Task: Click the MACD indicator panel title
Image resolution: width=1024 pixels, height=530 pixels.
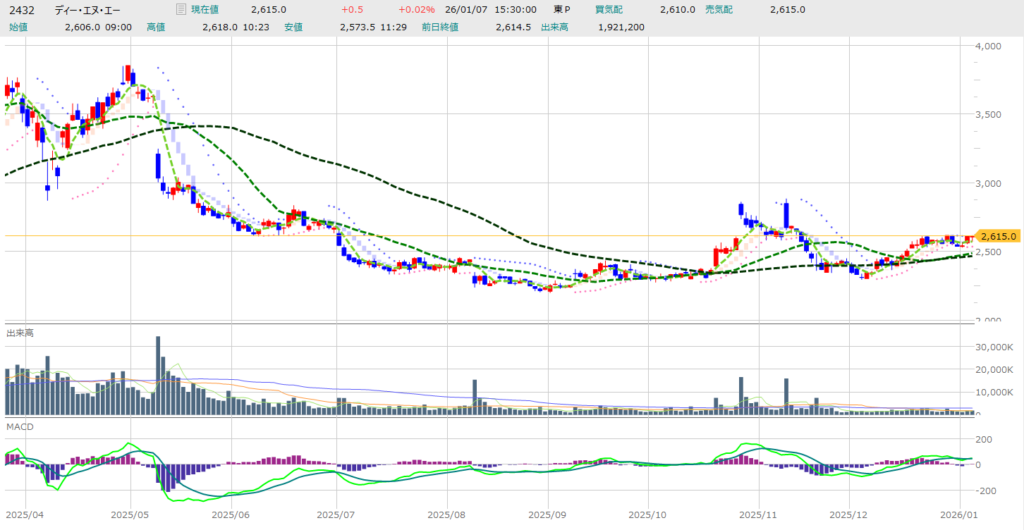Action: tap(20, 427)
